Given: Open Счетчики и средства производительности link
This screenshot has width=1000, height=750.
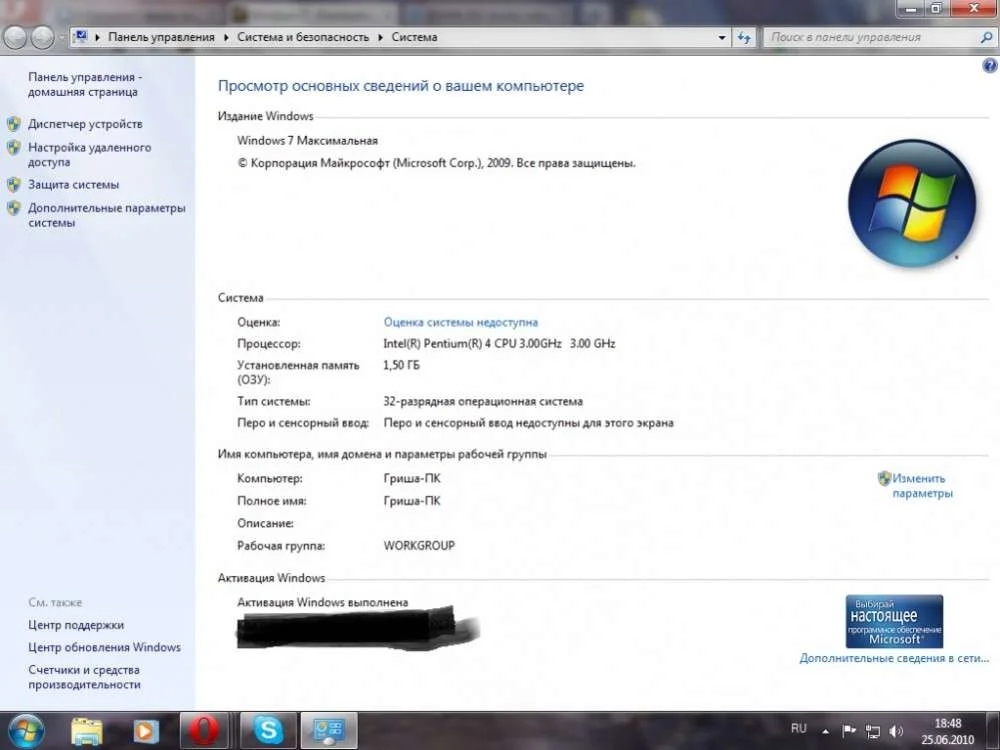Looking at the screenshot, I should click(x=84, y=677).
